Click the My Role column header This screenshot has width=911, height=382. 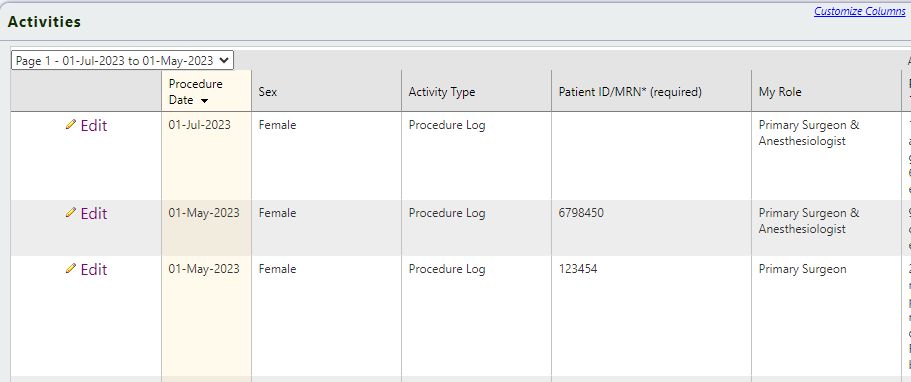point(780,92)
